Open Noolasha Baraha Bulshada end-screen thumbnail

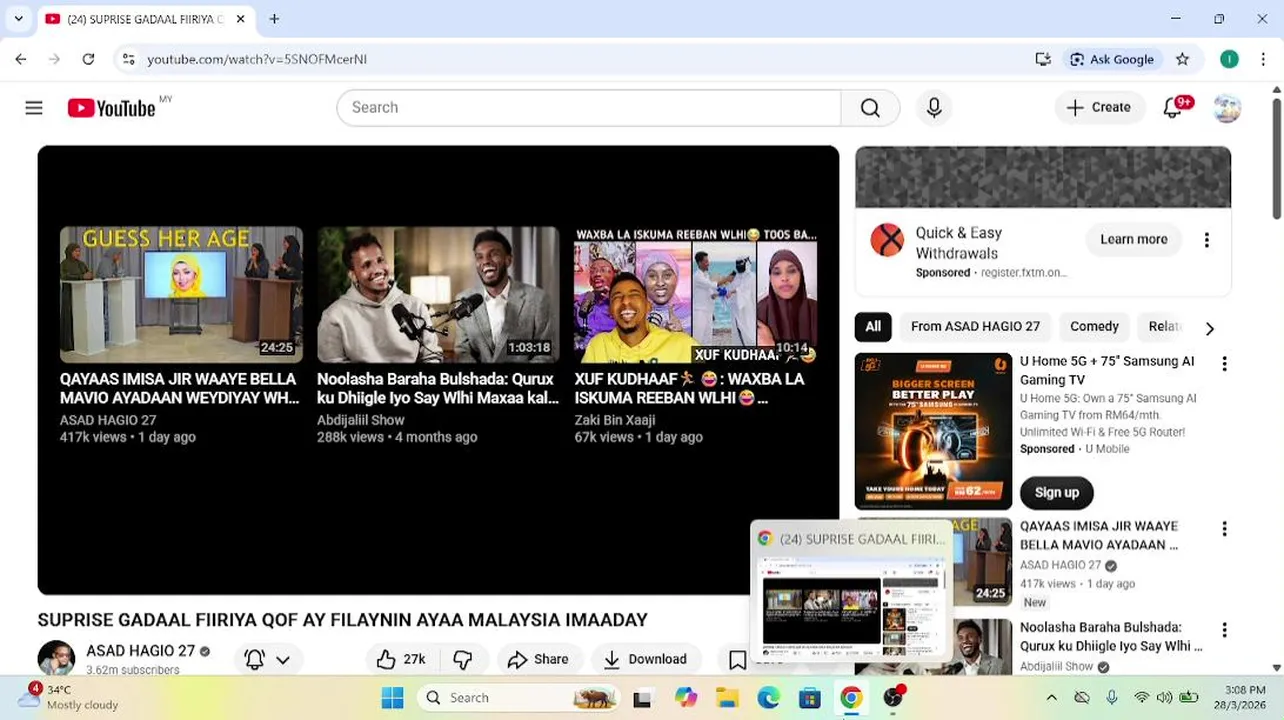pos(438,294)
